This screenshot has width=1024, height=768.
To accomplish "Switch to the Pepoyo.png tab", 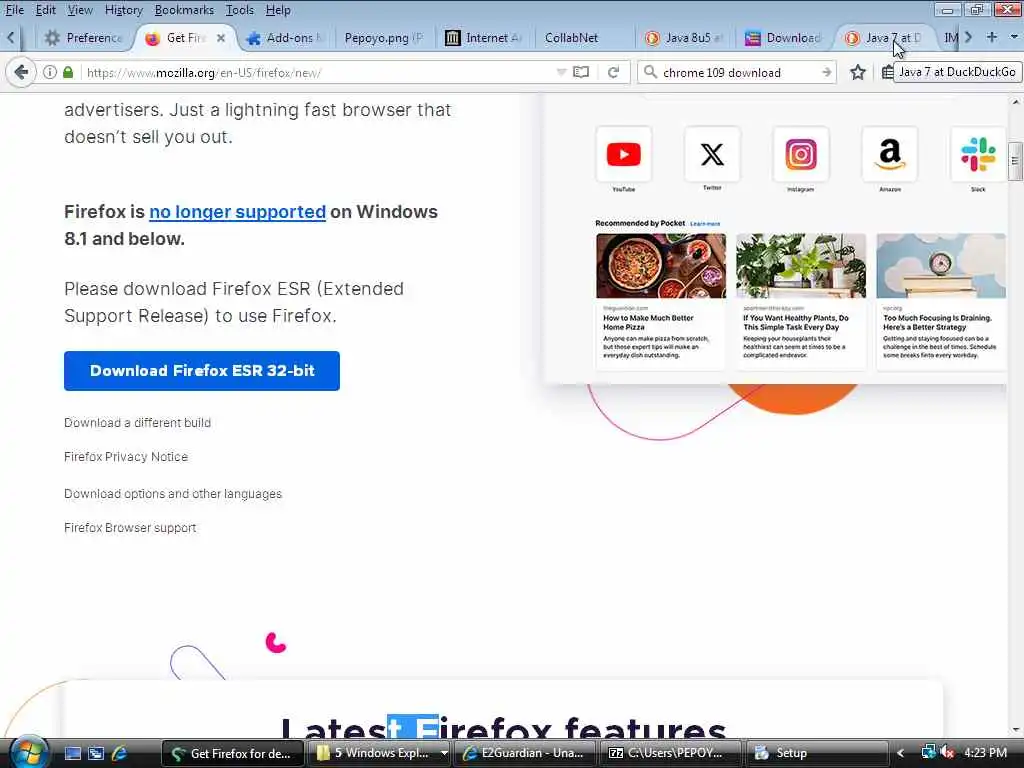I will coord(383,38).
